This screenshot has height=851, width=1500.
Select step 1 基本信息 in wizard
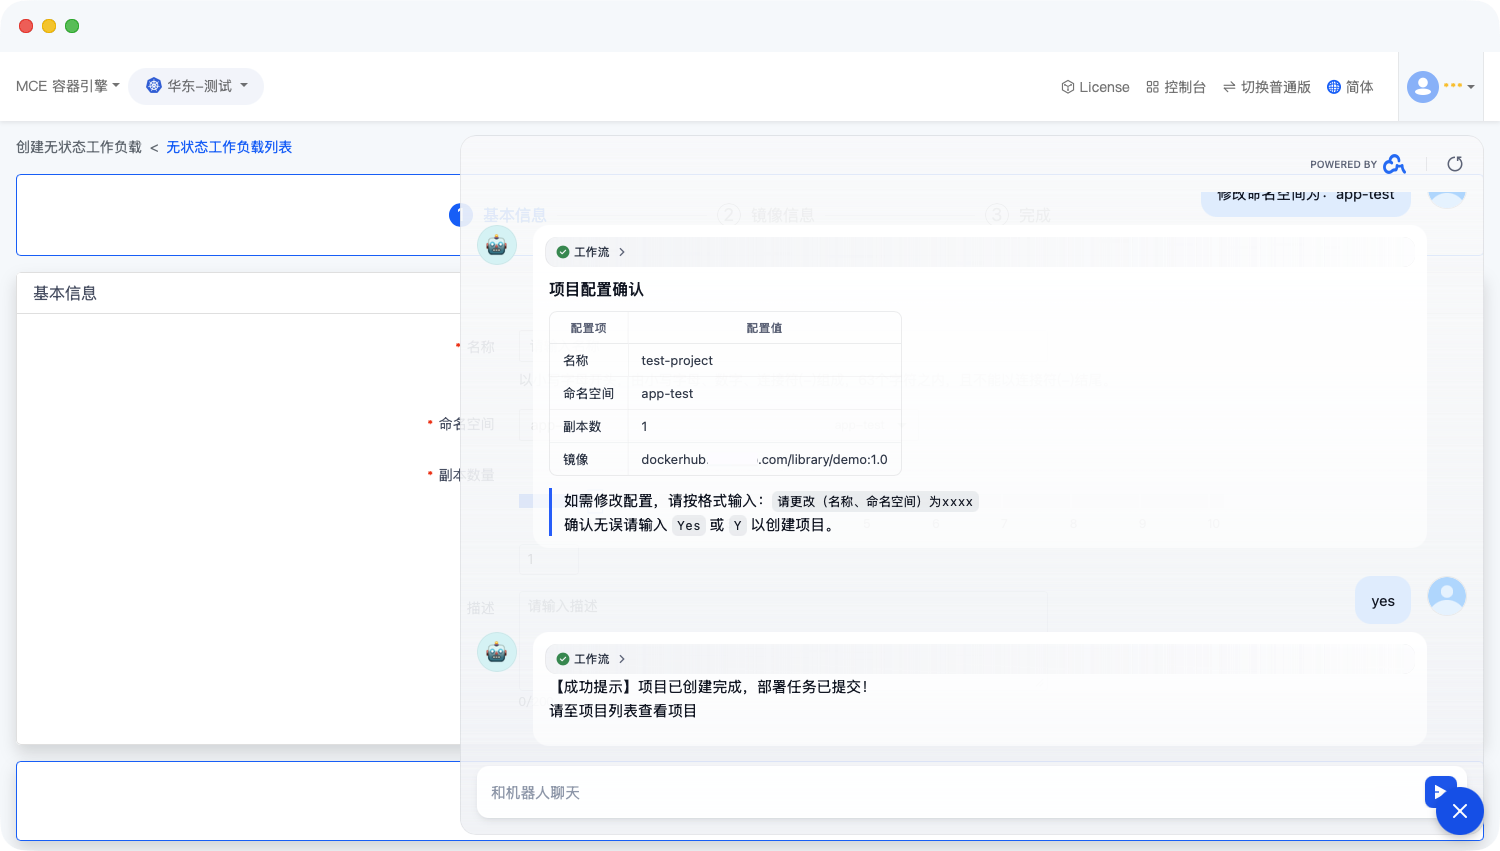(x=460, y=215)
